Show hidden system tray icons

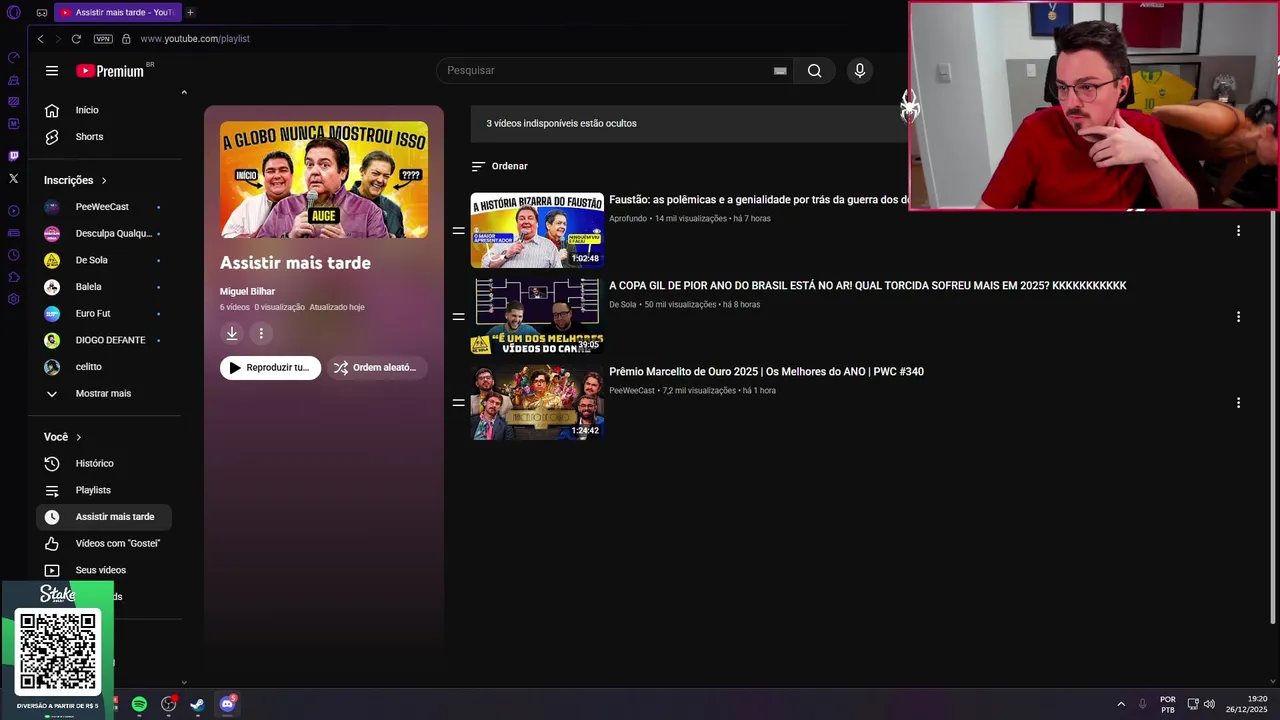click(1121, 704)
